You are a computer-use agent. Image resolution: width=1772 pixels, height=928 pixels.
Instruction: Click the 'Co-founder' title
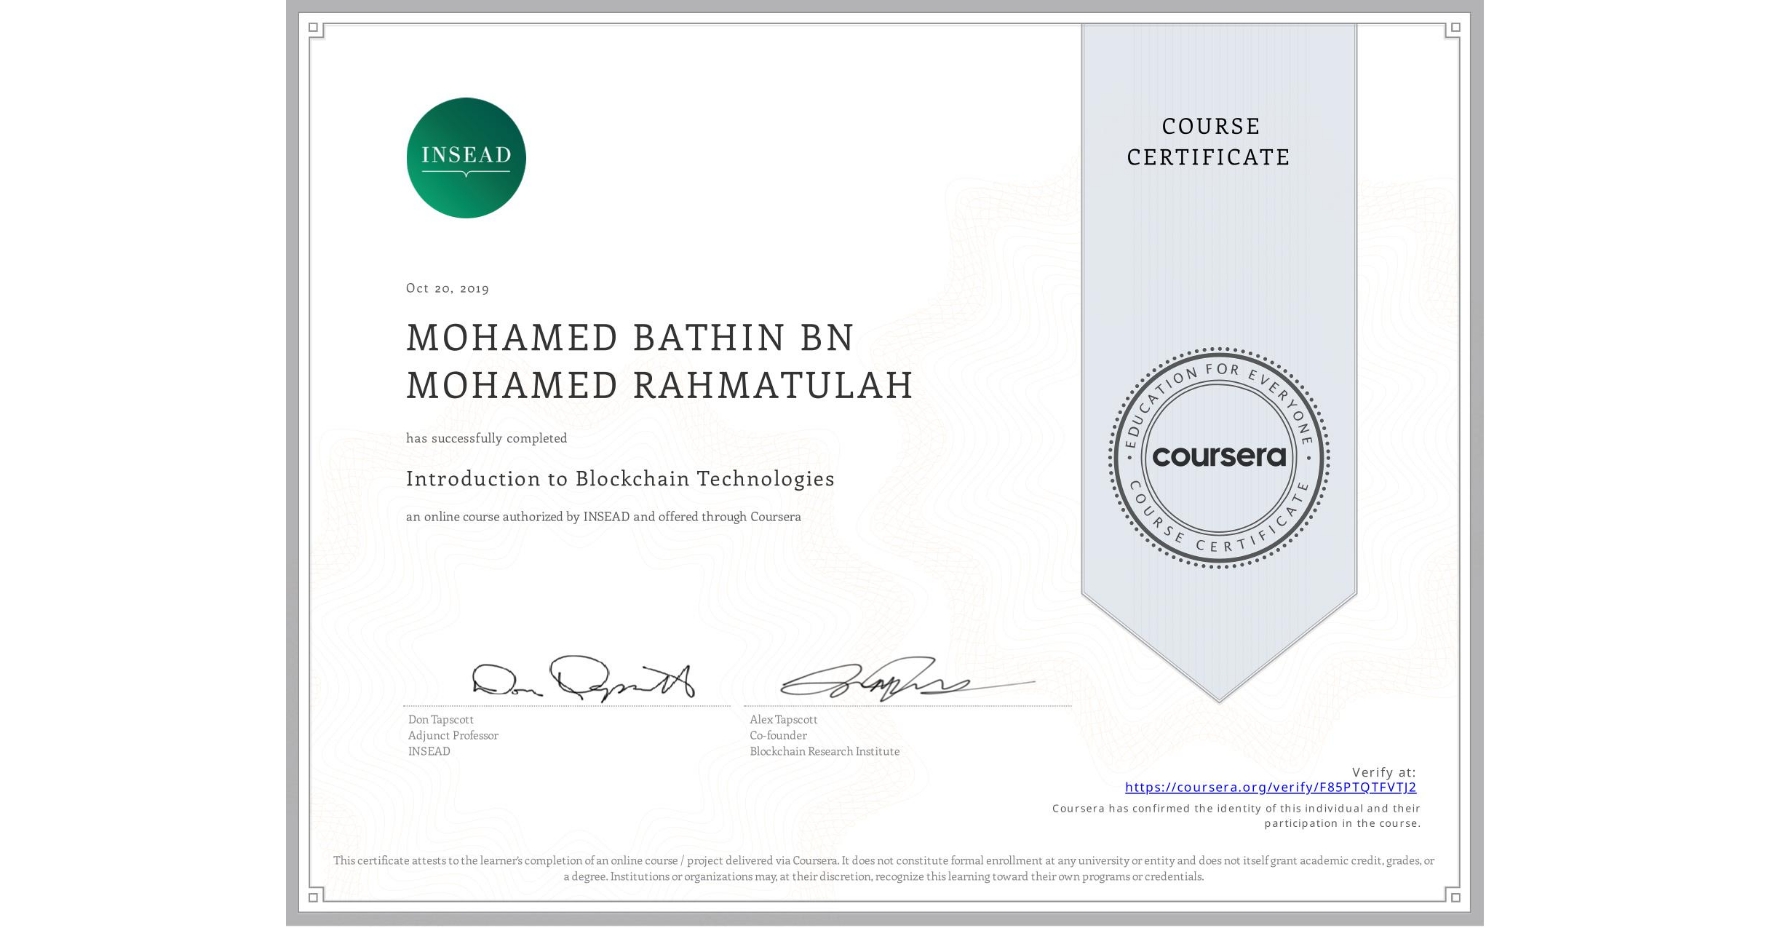(778, 736)
